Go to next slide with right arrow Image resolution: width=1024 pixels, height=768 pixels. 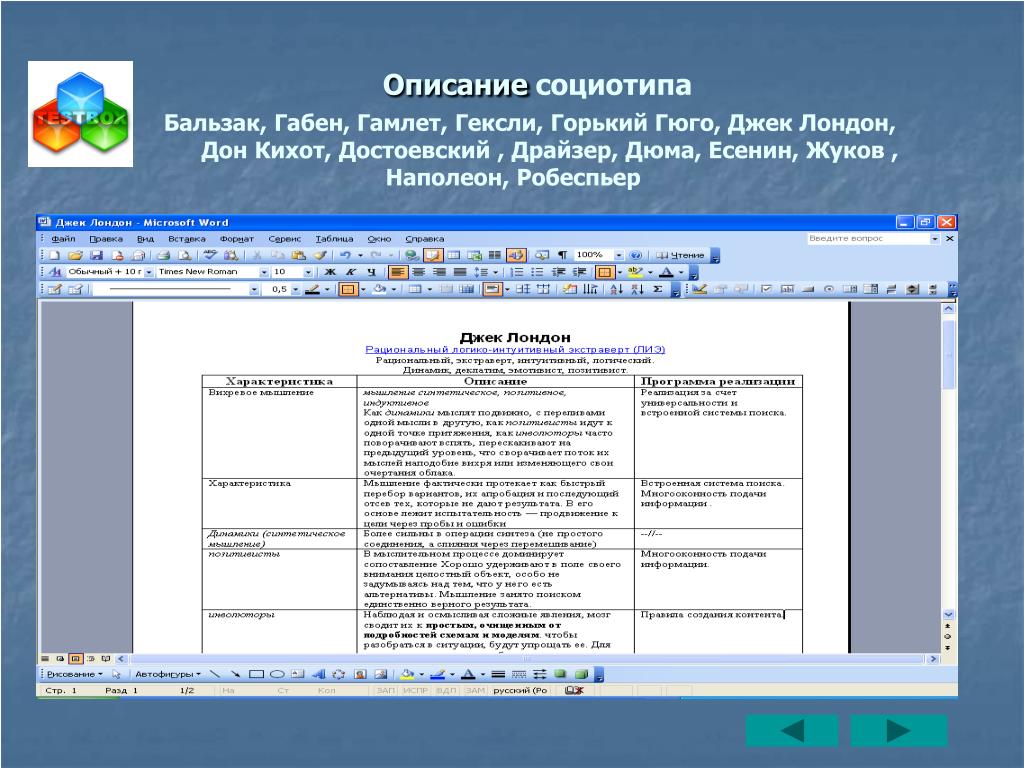pos(898,730)
